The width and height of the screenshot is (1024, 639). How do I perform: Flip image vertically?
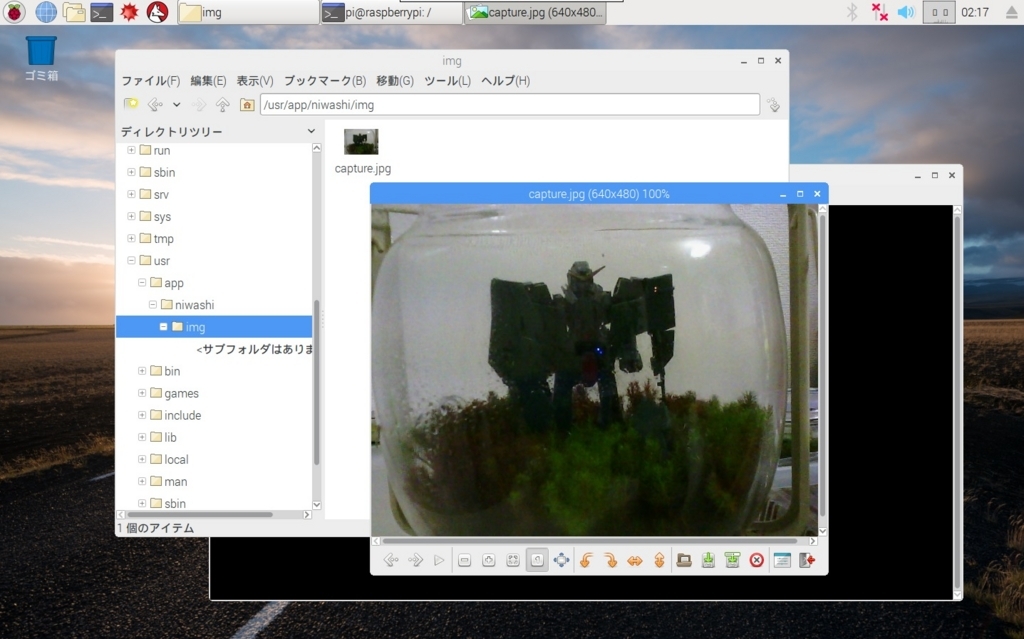(659, 560)
